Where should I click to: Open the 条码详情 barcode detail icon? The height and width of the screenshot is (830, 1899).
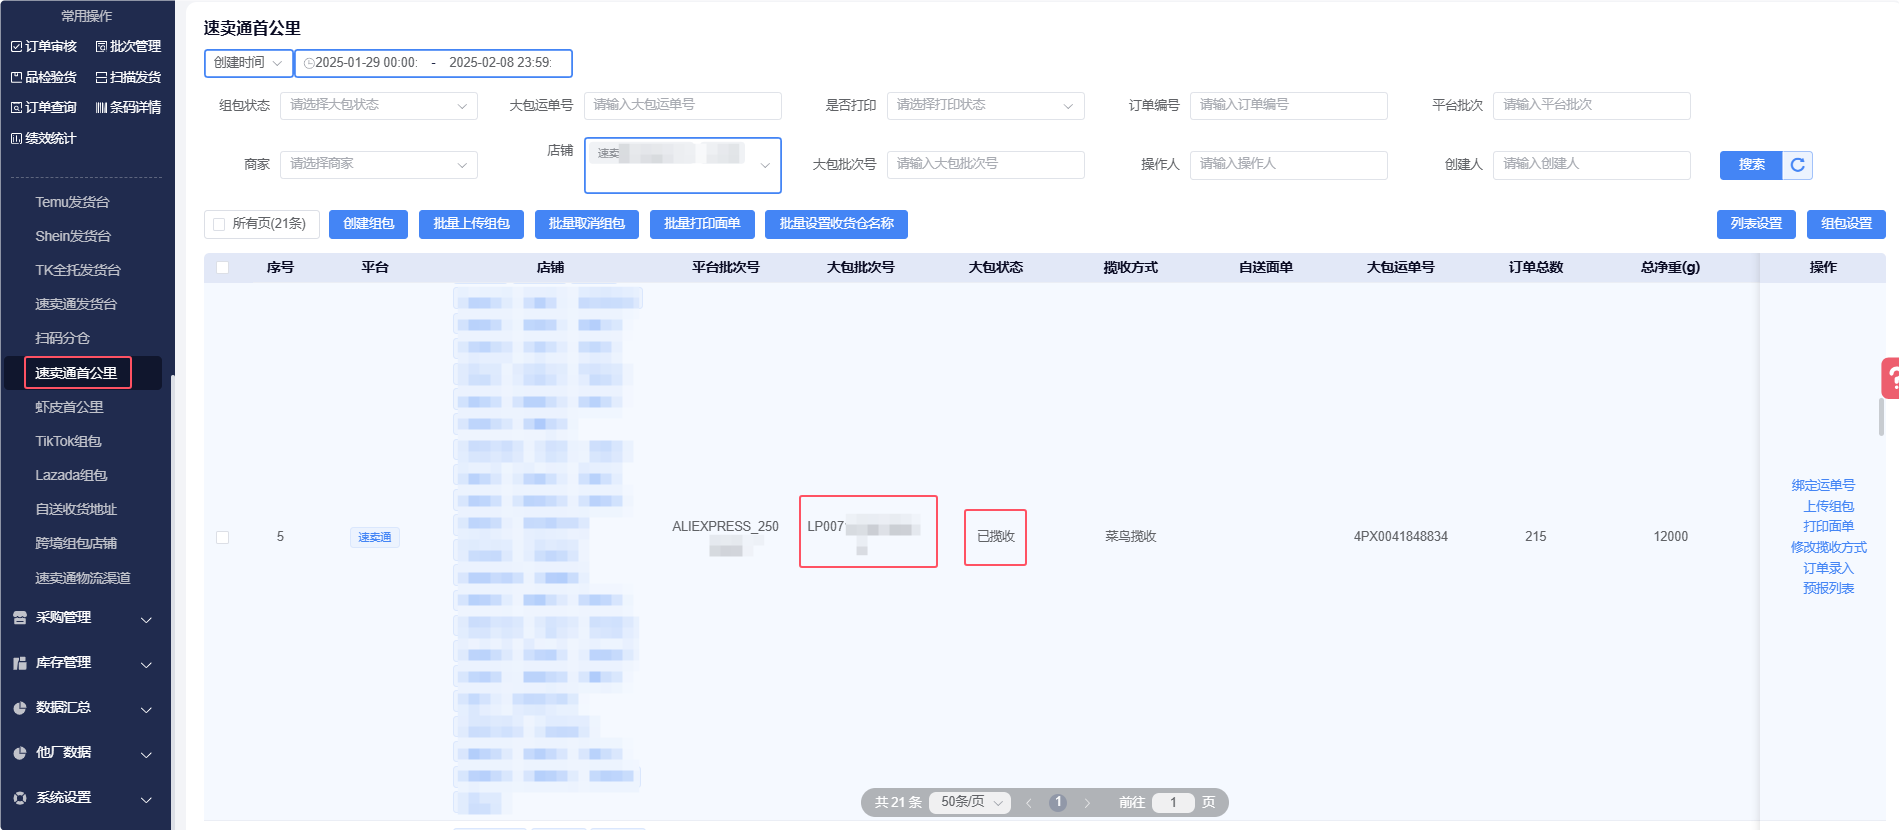tap(101, 108)
